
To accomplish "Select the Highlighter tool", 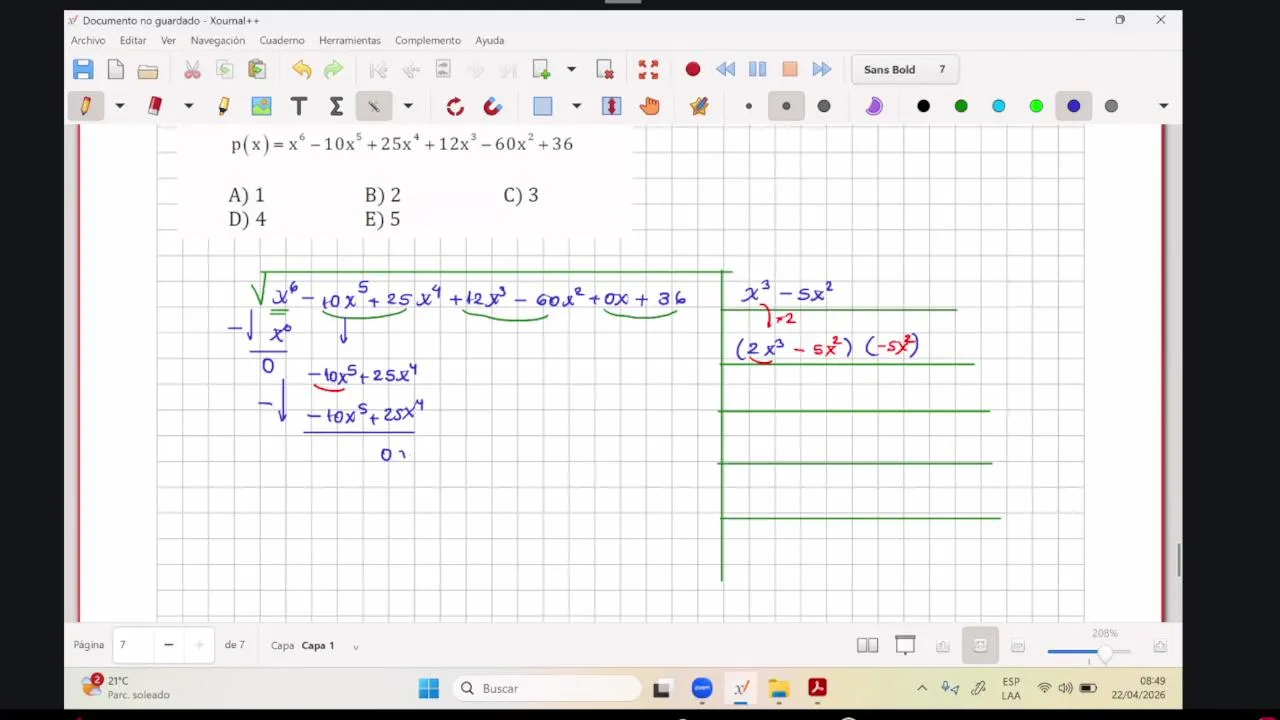I will pos(223,106).
